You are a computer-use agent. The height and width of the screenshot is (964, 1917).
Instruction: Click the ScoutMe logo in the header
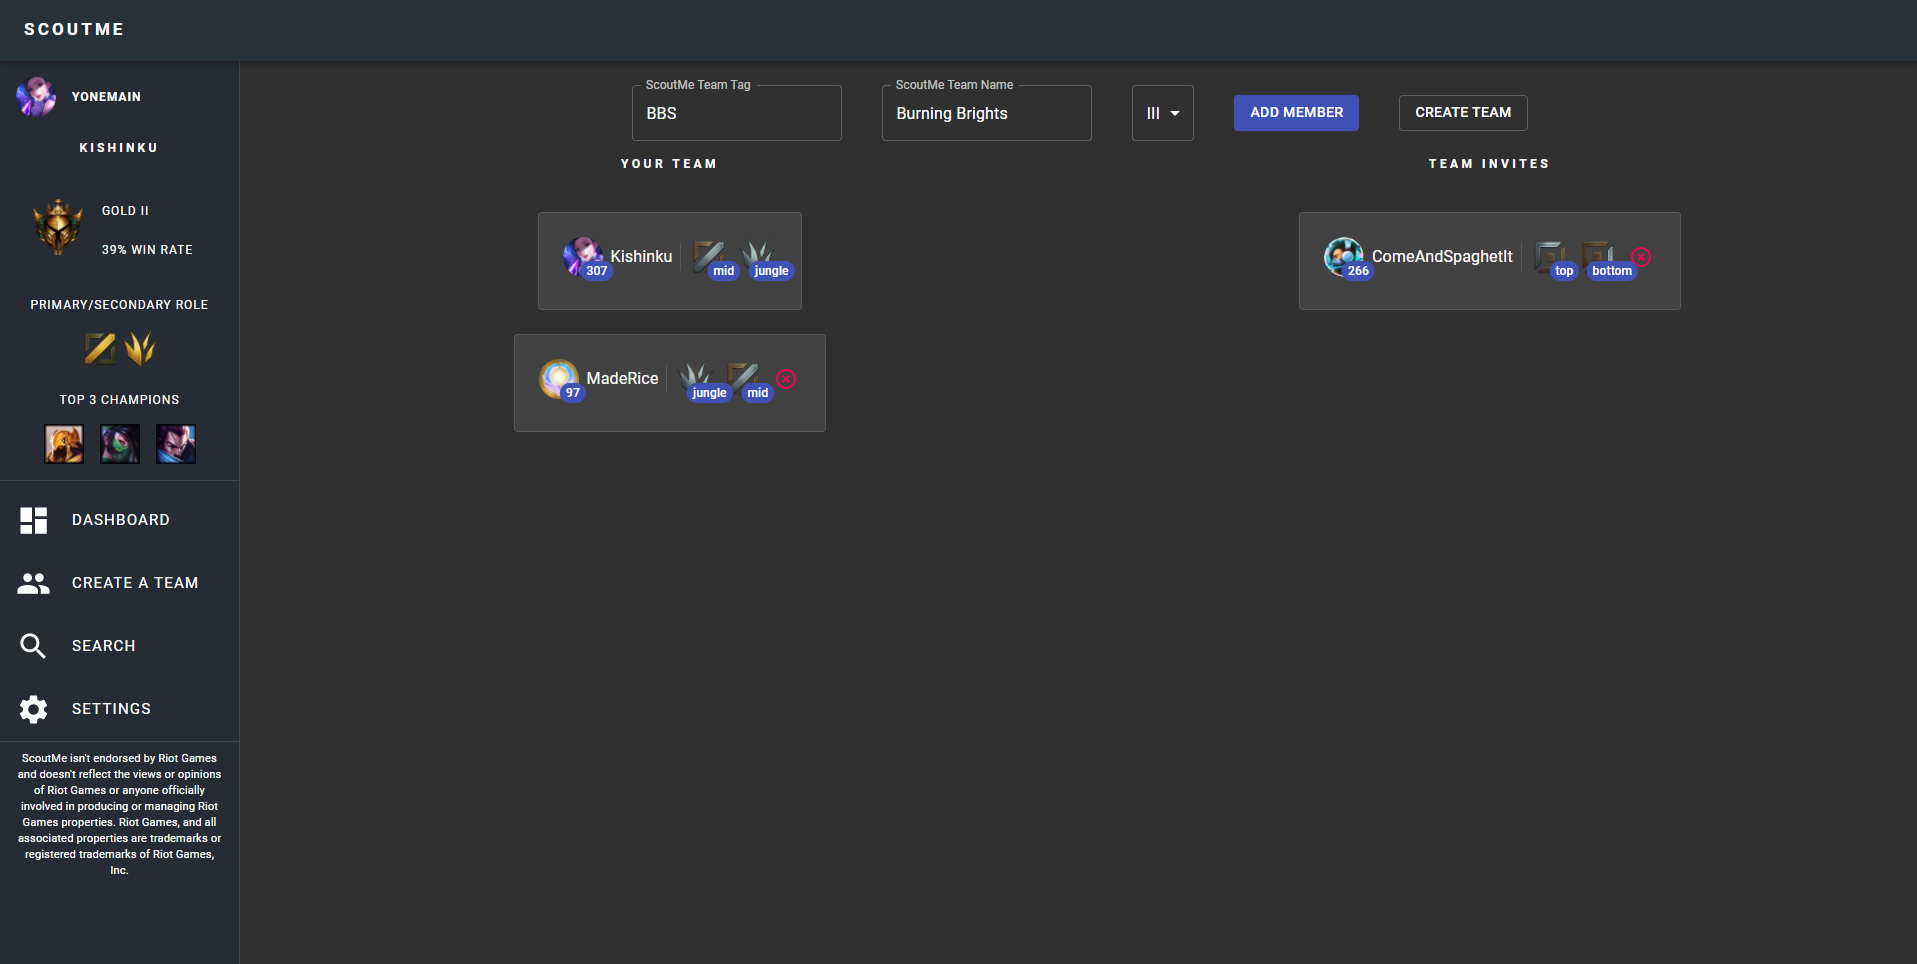[74, 29]
